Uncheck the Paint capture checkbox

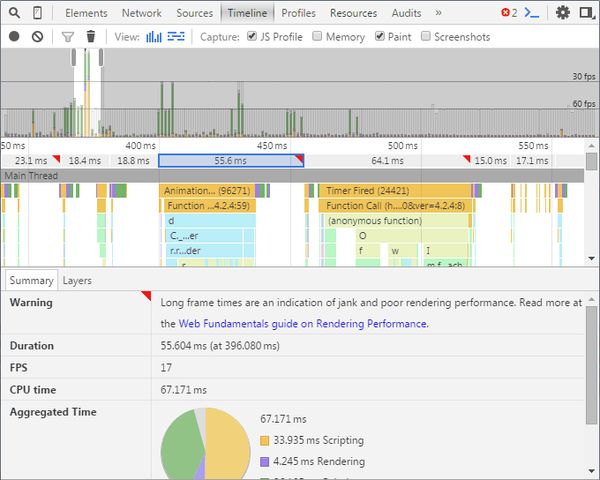380,36
